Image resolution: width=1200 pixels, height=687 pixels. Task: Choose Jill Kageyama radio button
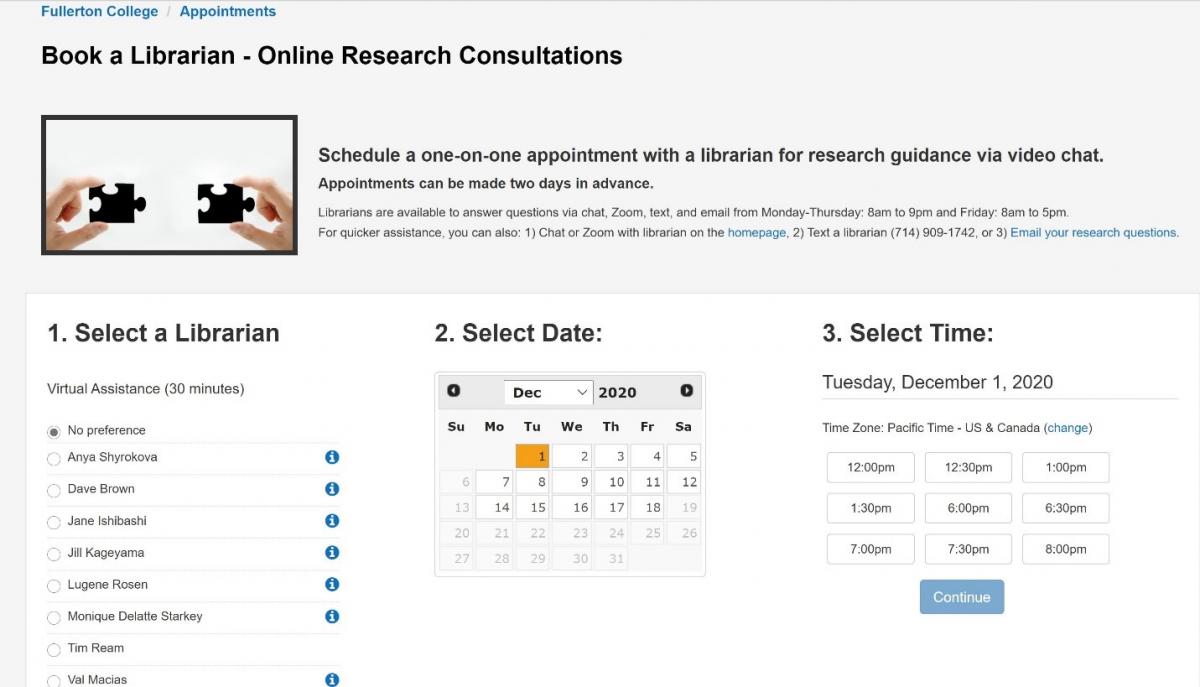point(54,554)
